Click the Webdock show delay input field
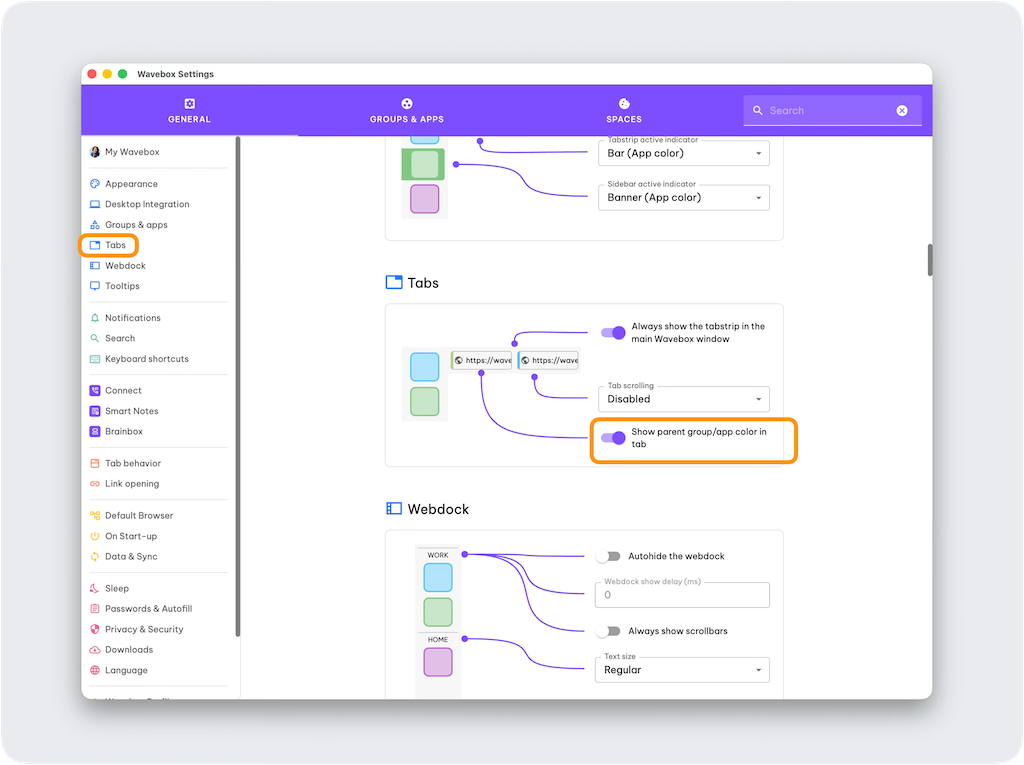Screen dimensions: 1024x765 tap(685, 595)
